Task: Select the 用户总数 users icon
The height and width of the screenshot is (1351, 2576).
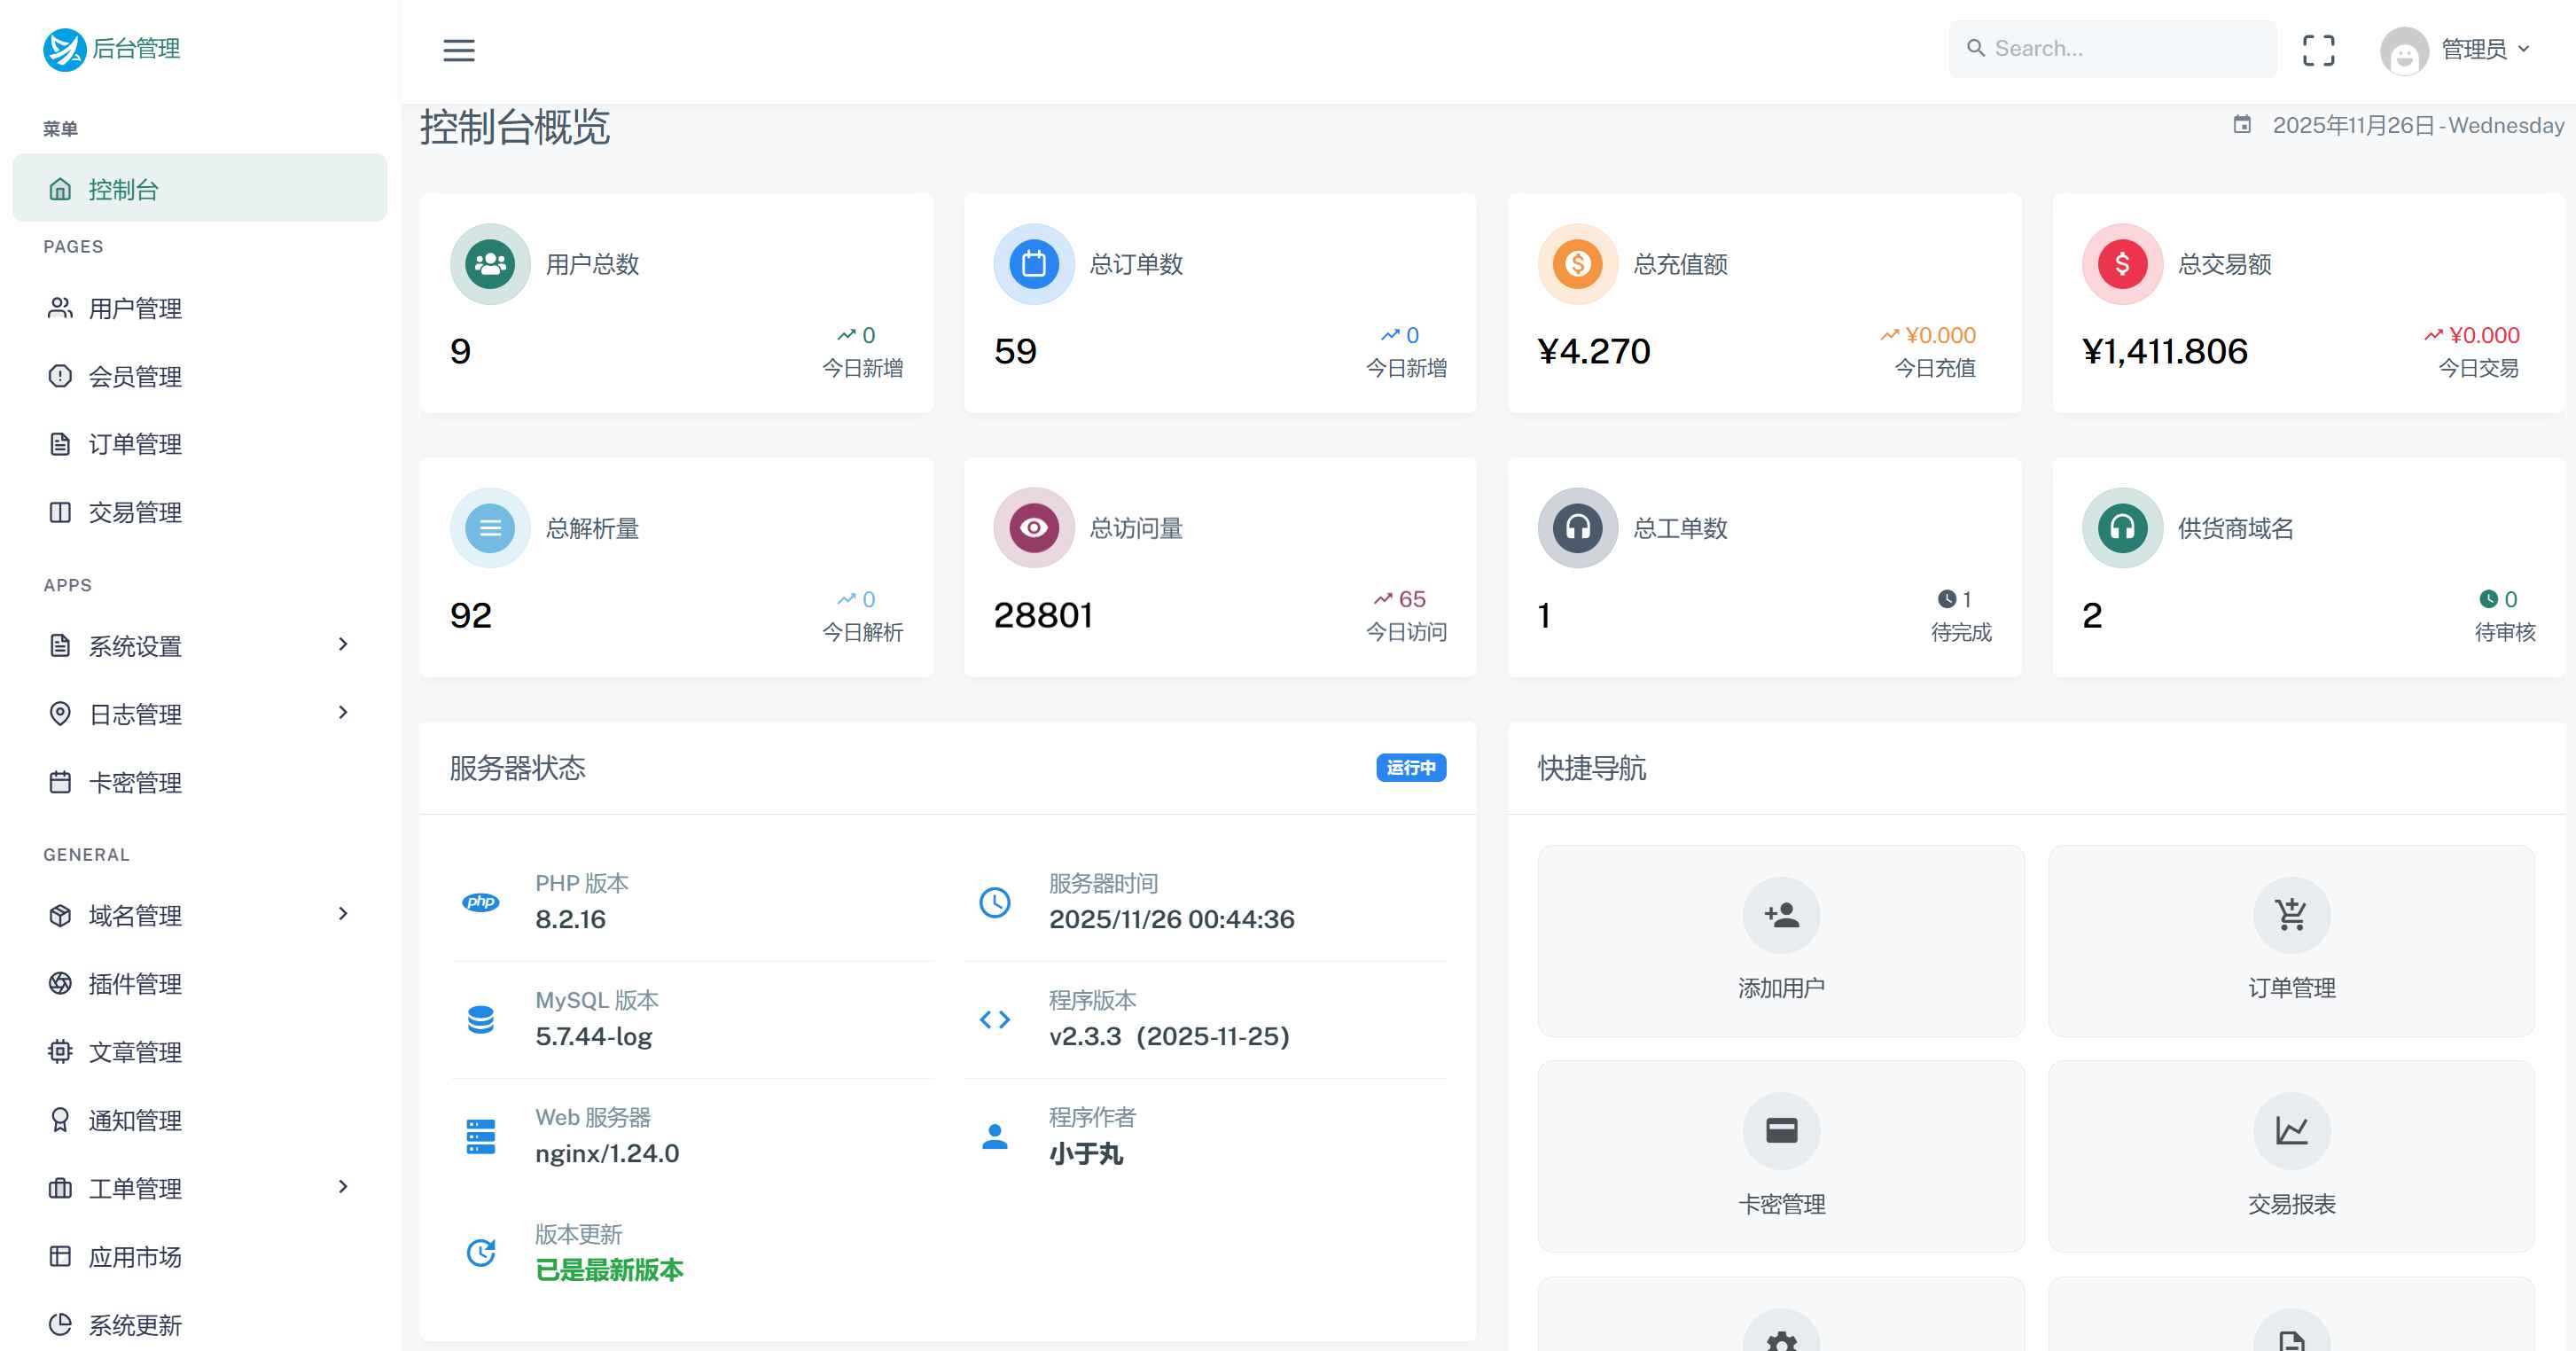Action: coord(489,263)
